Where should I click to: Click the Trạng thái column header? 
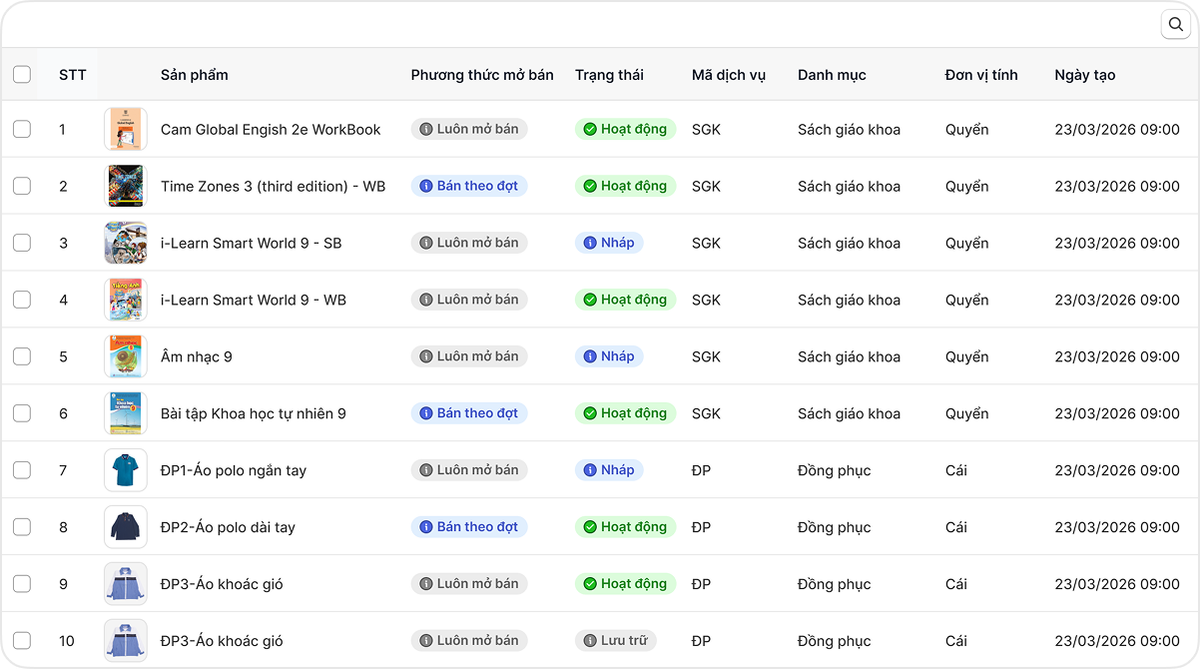(x=609, y=75)
